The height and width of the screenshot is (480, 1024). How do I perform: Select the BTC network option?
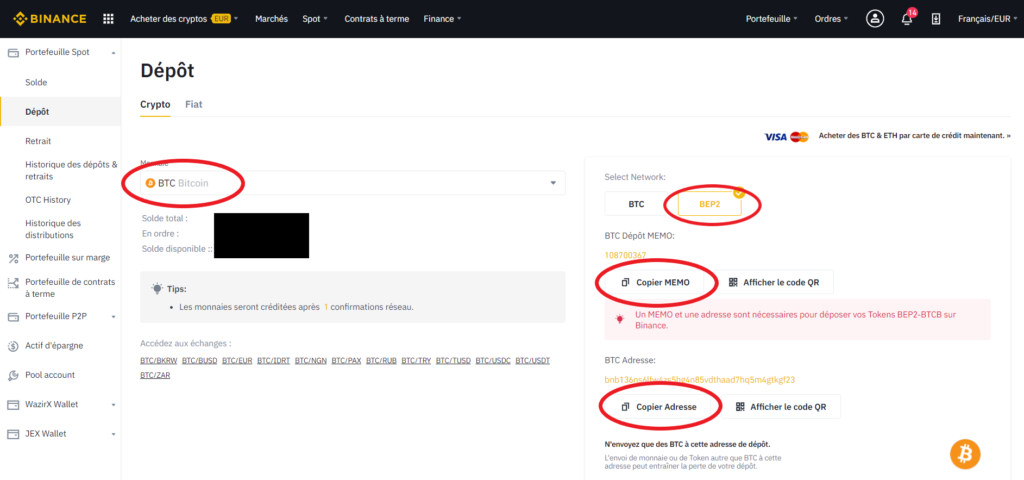[636, 204]
